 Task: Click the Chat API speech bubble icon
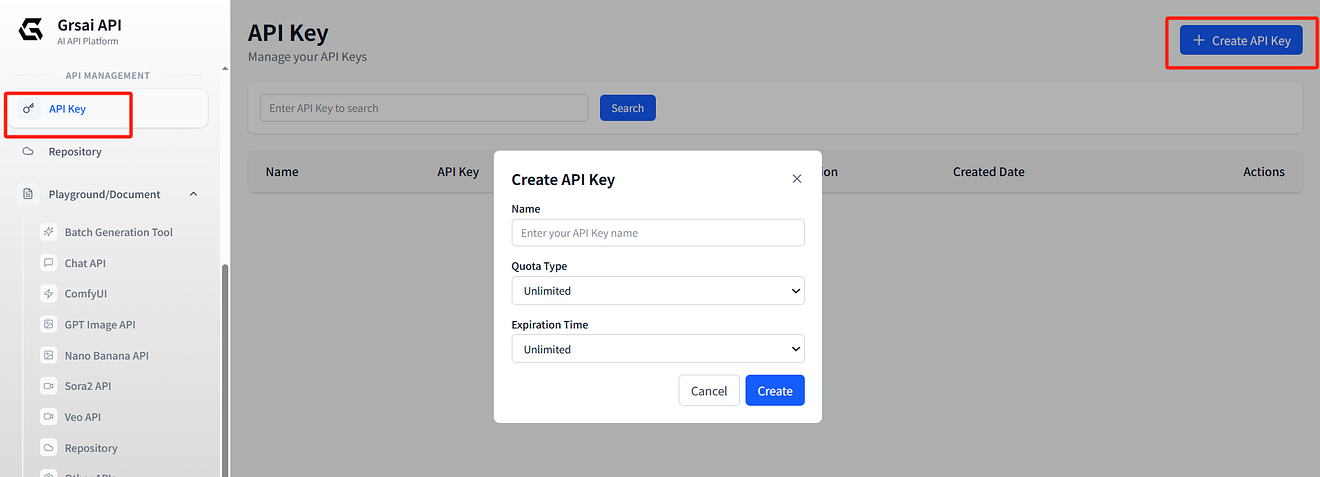(x=48, y=263)
